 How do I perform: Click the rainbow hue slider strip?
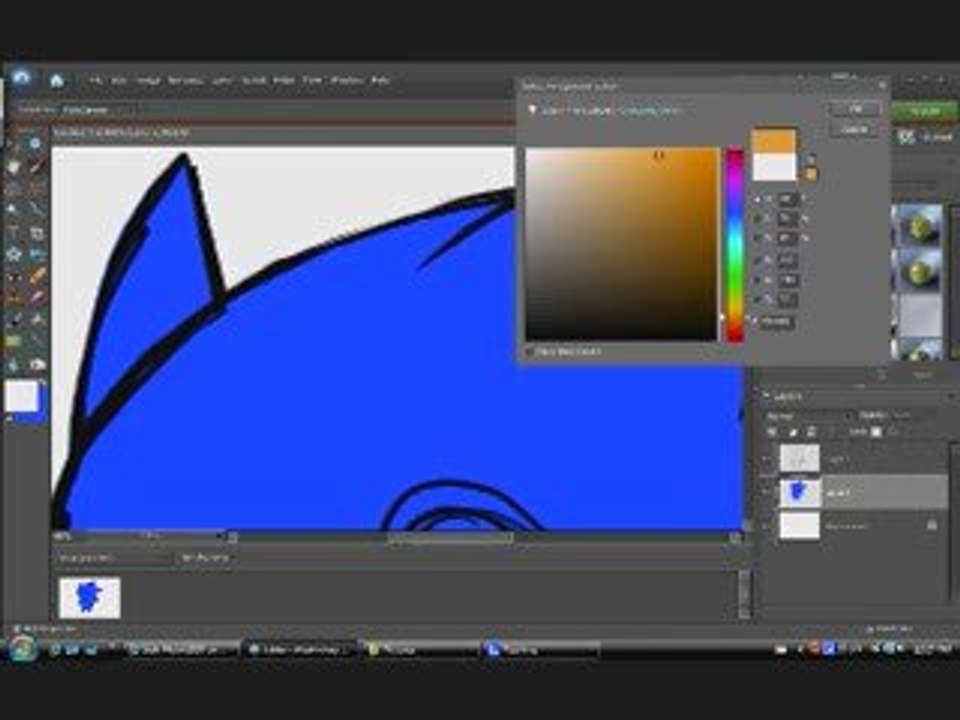point(735,244)
